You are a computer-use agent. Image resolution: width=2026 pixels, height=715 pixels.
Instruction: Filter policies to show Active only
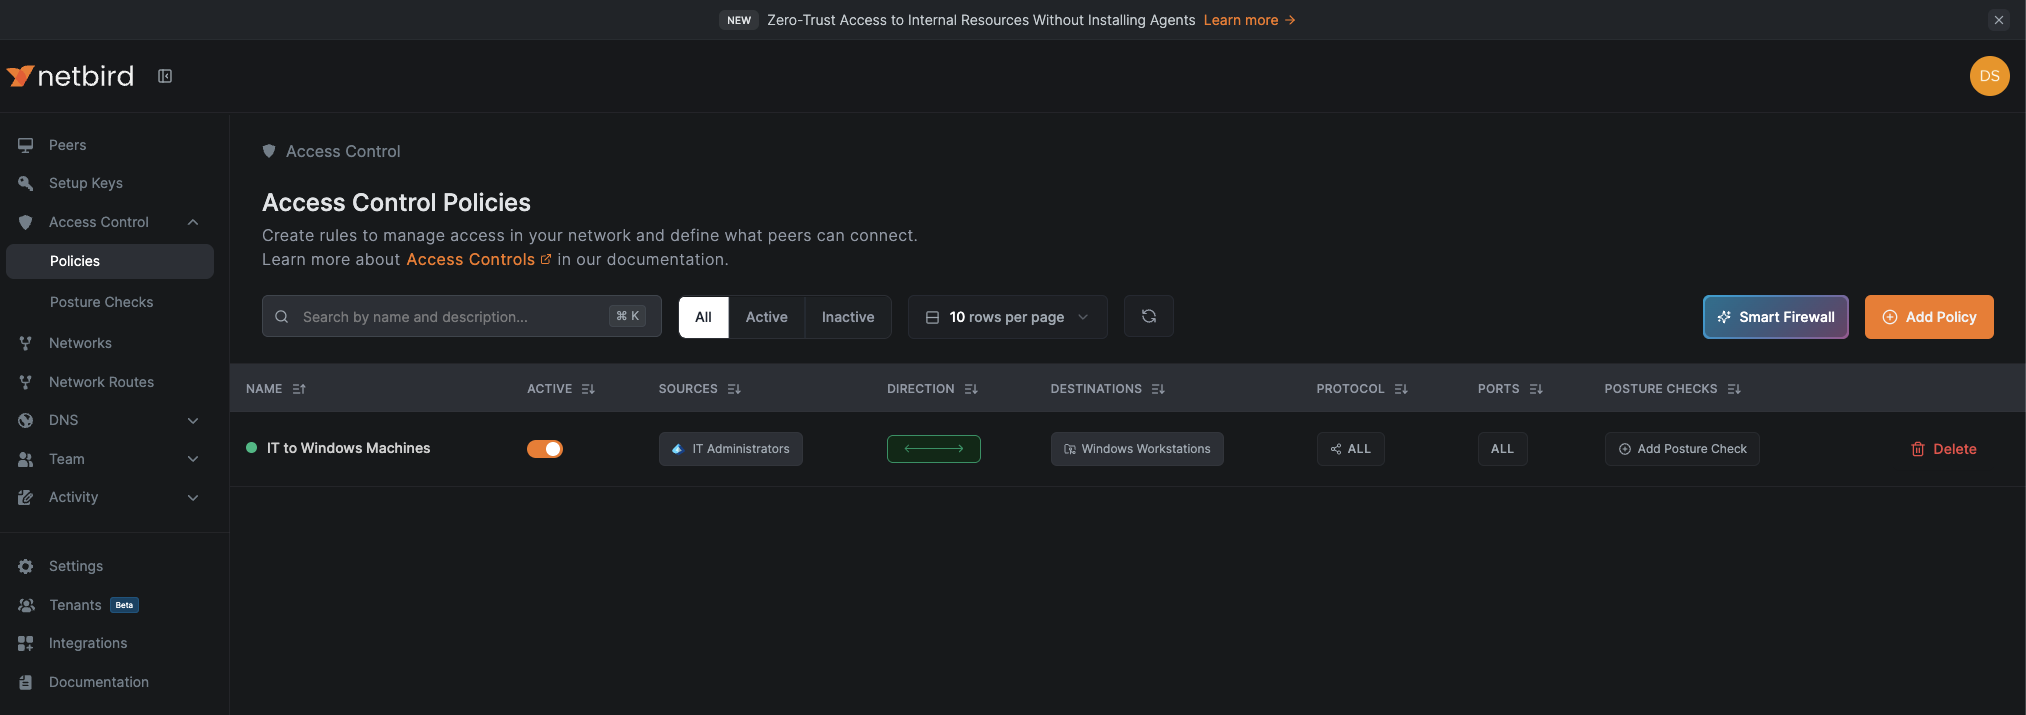(766, 317)
